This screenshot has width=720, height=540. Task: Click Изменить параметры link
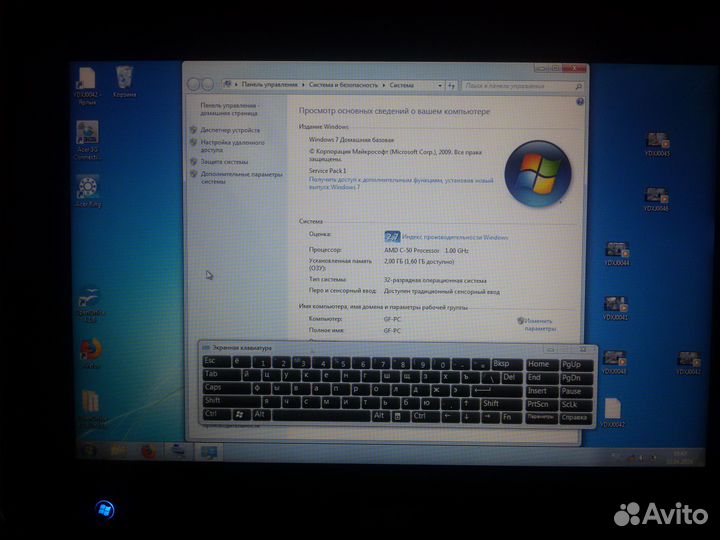pyautogui.click(x=540, y=325)
